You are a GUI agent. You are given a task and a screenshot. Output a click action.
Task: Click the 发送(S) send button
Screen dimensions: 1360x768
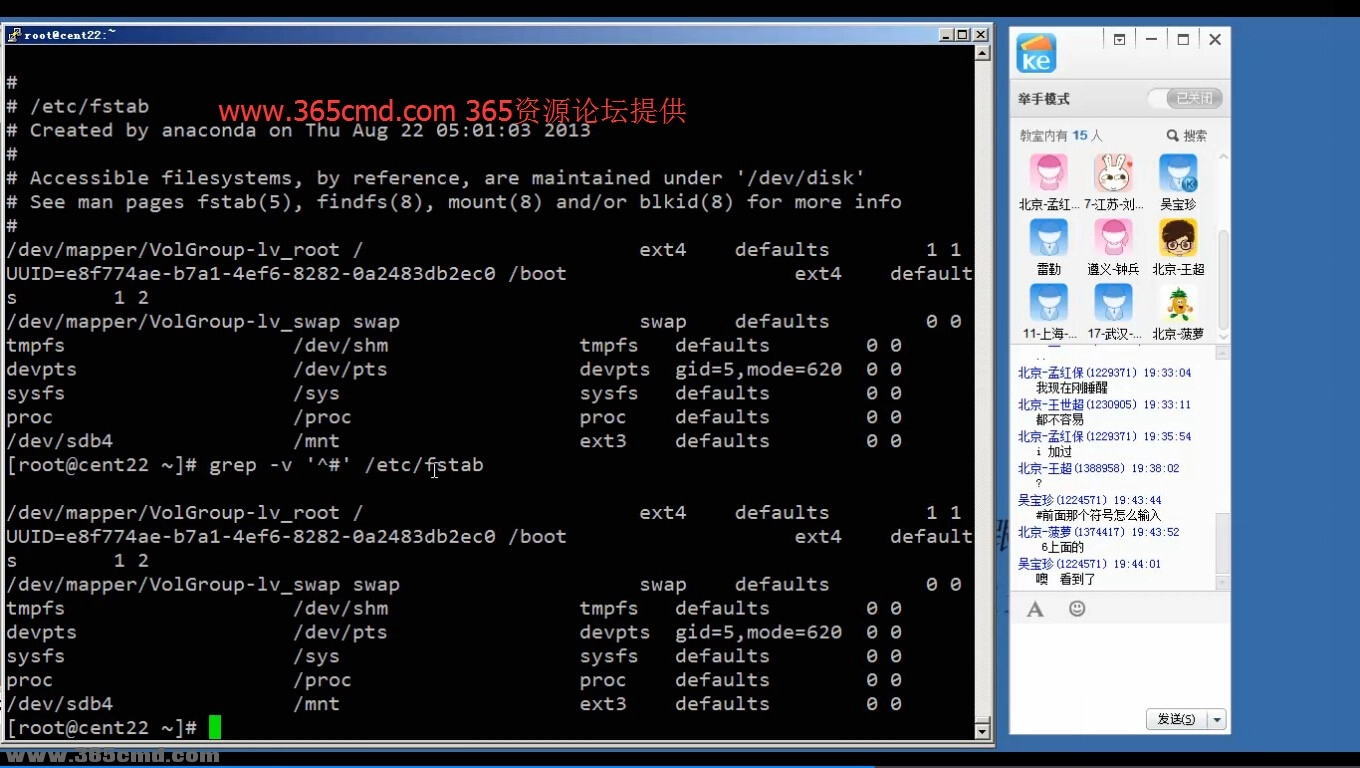tap(1178, 719)
